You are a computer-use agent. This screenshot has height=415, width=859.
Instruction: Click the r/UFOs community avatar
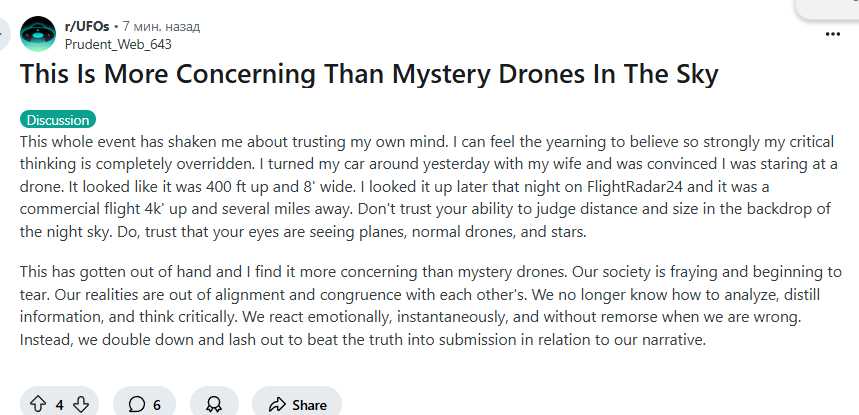[38, 34]
